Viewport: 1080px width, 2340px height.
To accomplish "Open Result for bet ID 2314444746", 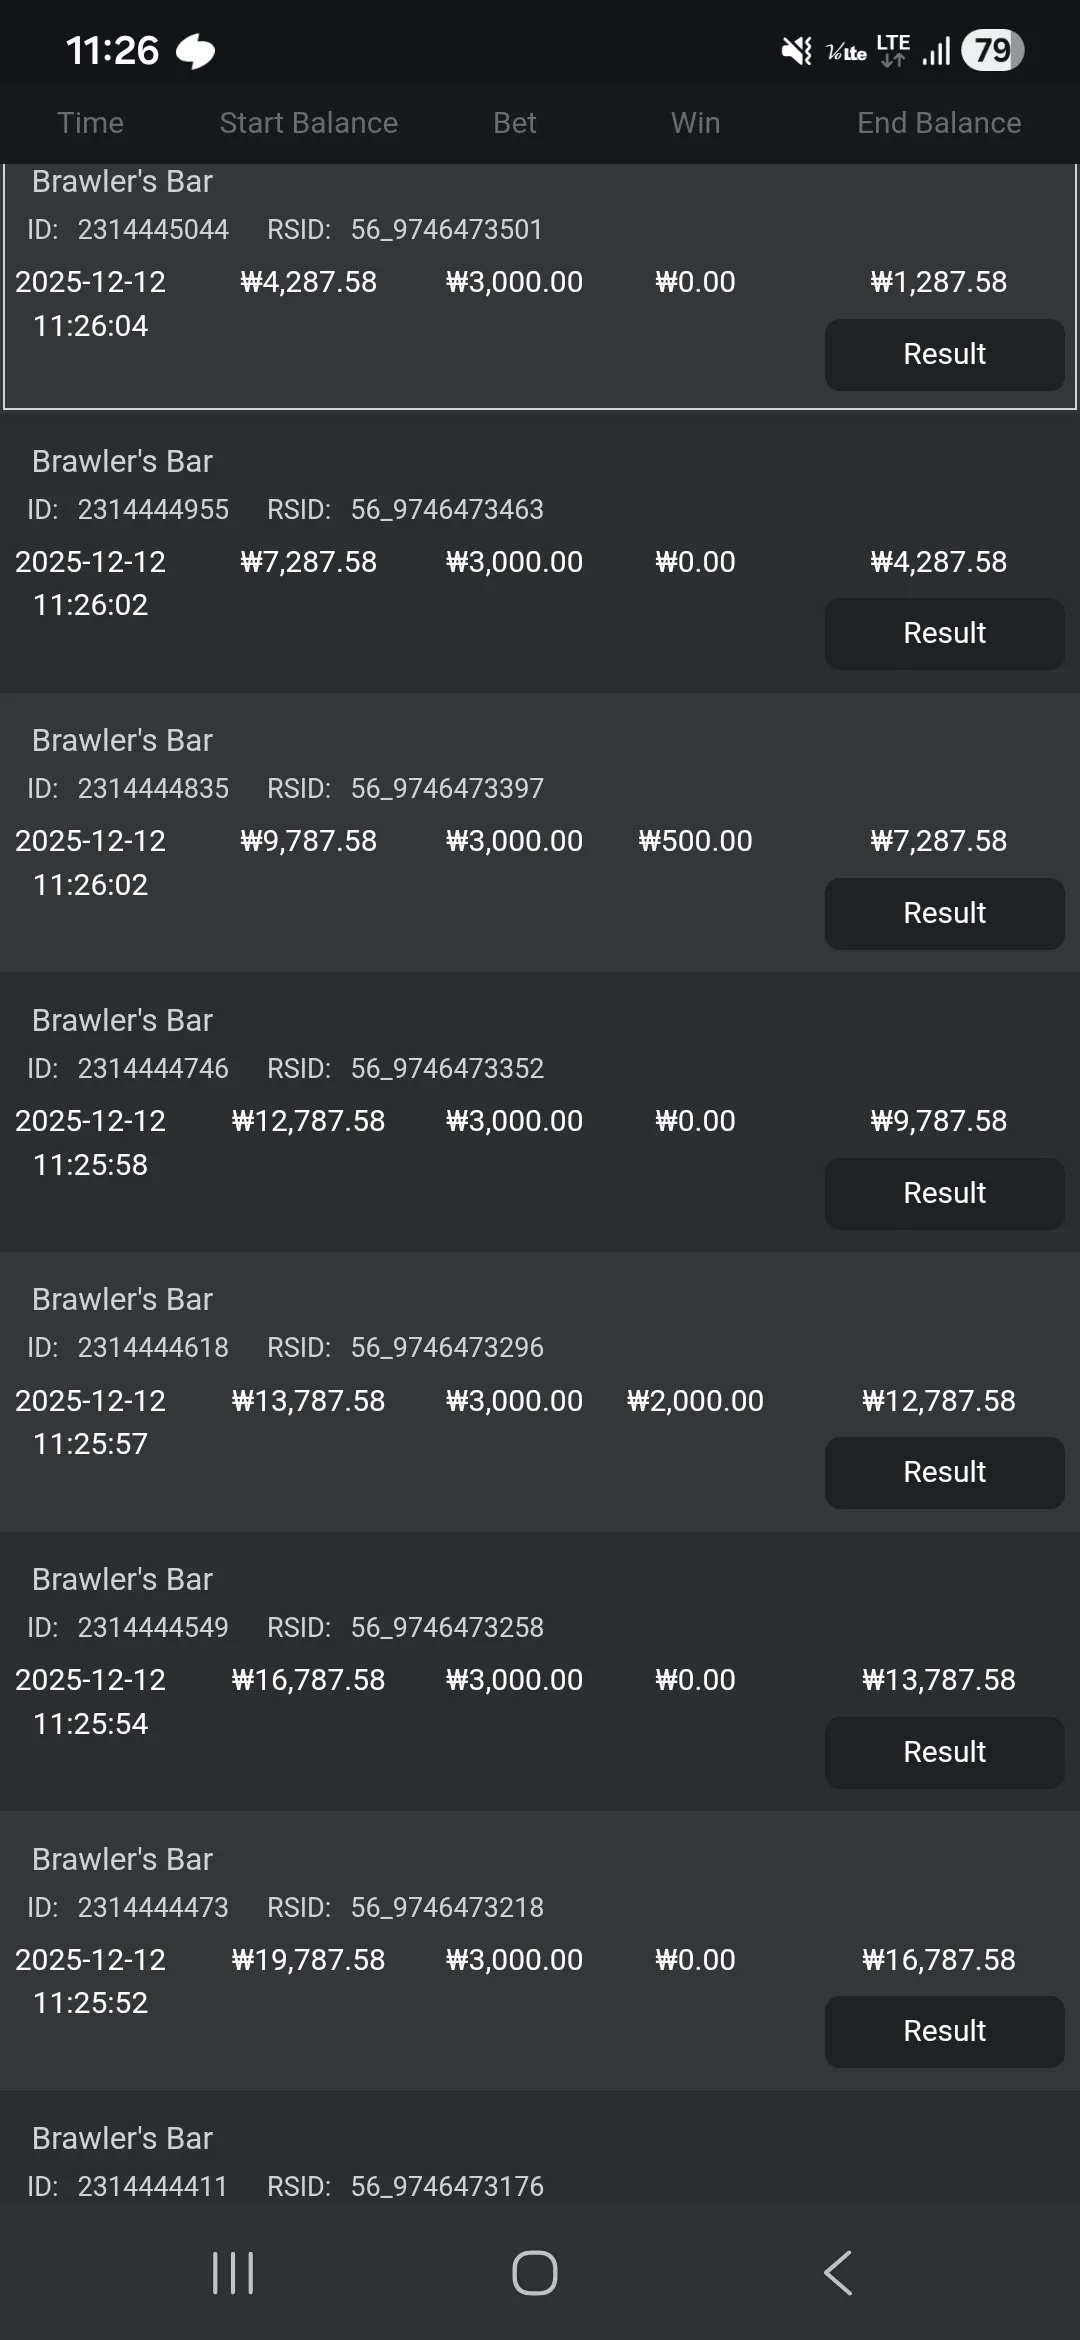I will [x=944, y=1193].
